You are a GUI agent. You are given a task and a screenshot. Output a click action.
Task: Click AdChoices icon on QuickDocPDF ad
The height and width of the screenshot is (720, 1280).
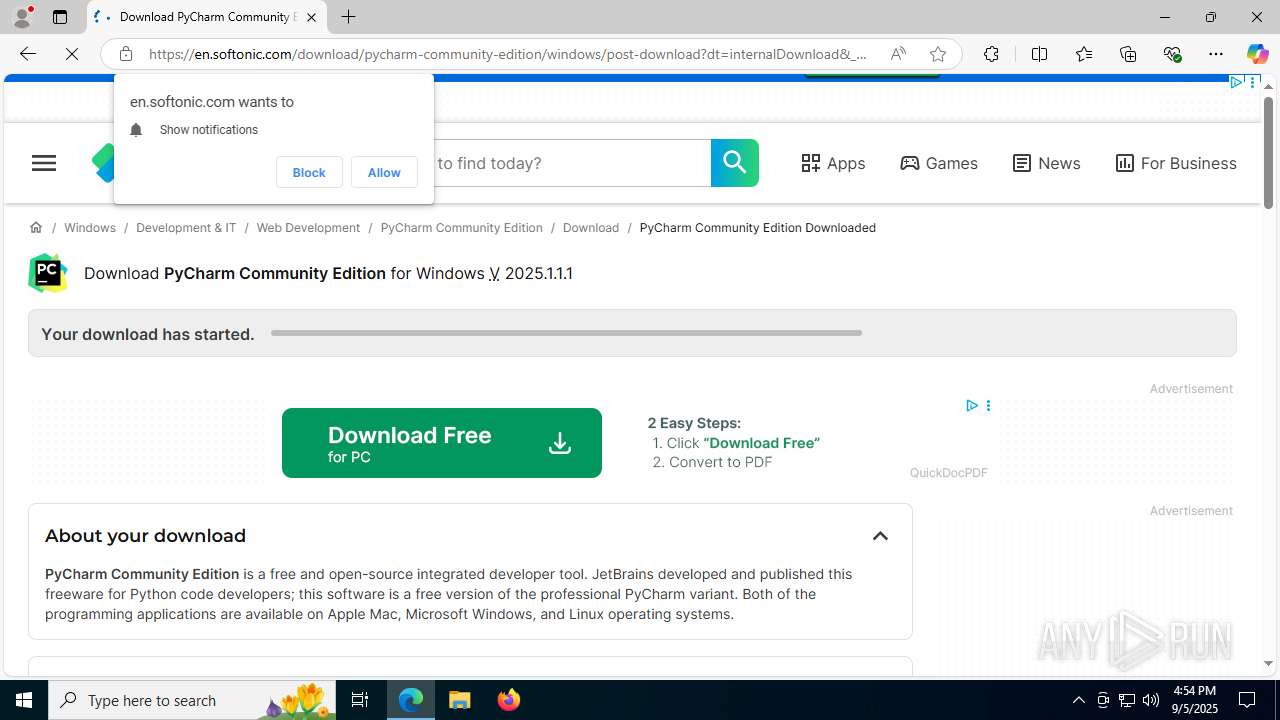(x=971, y=406)
